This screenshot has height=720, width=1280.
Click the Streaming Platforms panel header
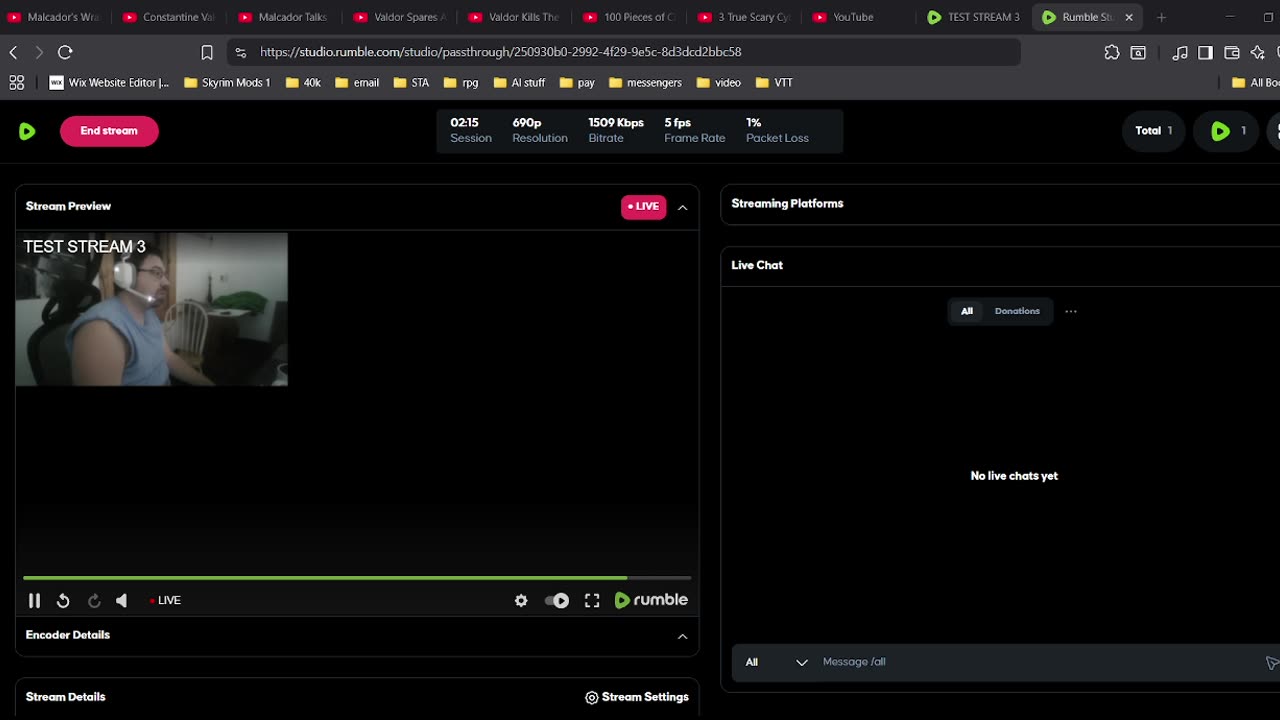pyautogui.click(x=1000, y=204)
